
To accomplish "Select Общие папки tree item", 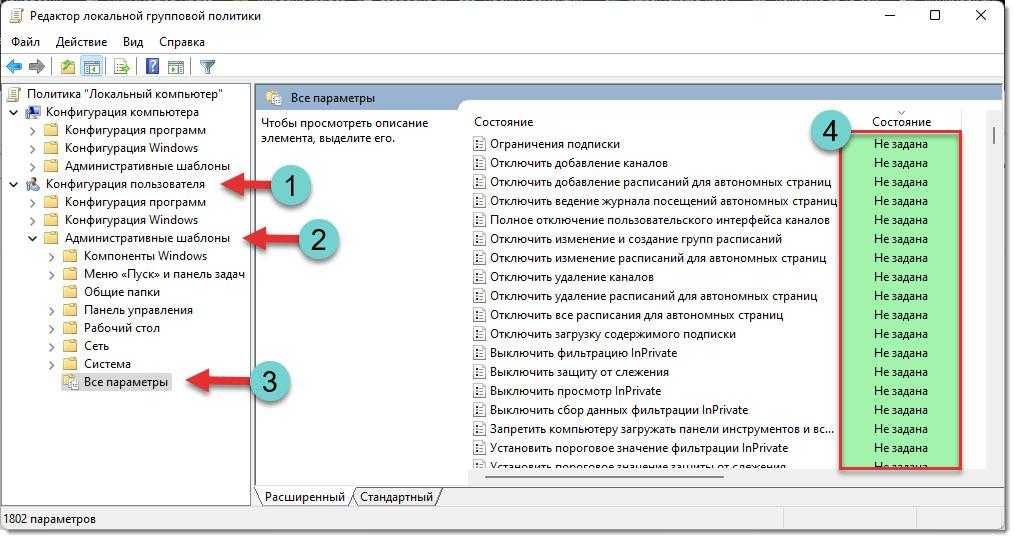I will [122, 292].
